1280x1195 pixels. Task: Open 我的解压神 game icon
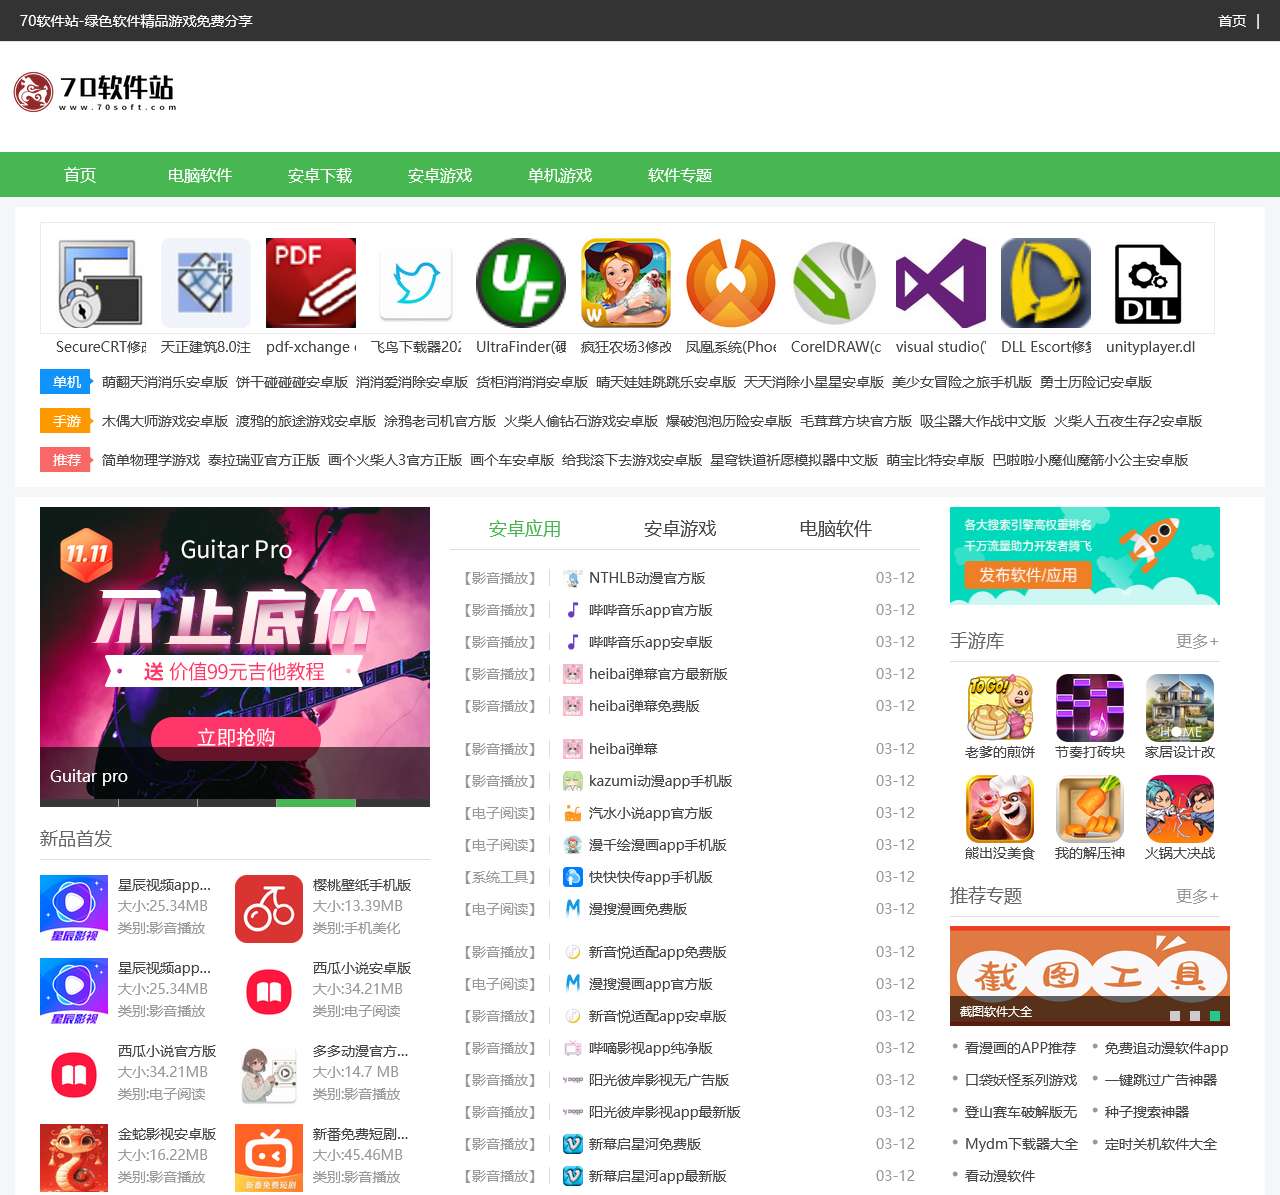pos(1090,809)
